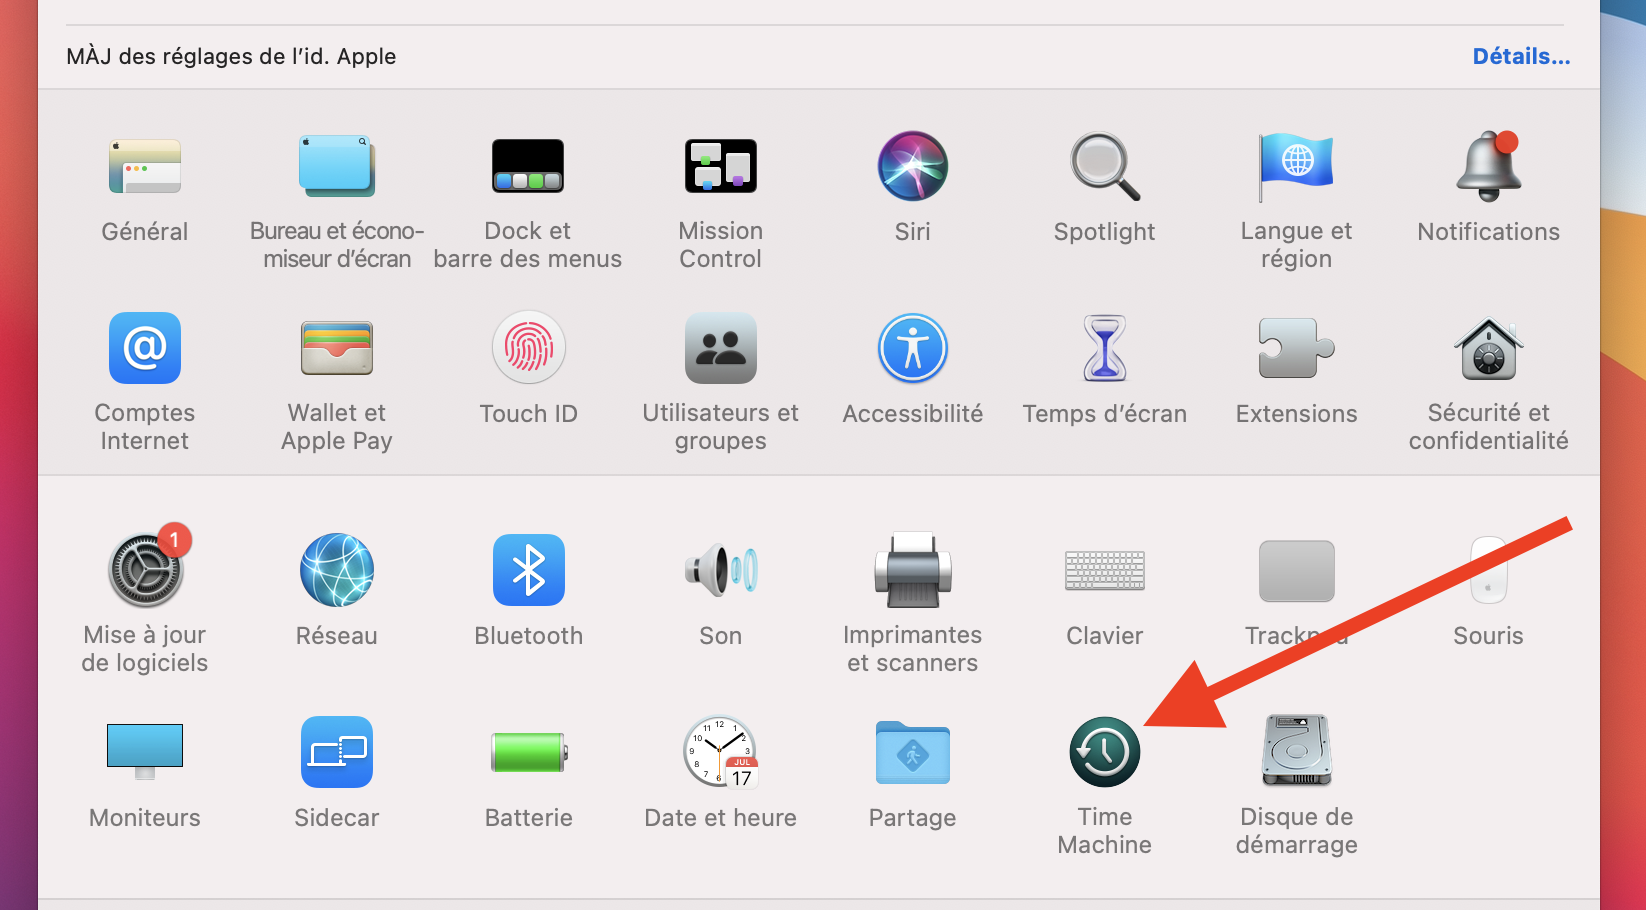Open Notifications settings
1646x910 pixels.
[1488, 167]
